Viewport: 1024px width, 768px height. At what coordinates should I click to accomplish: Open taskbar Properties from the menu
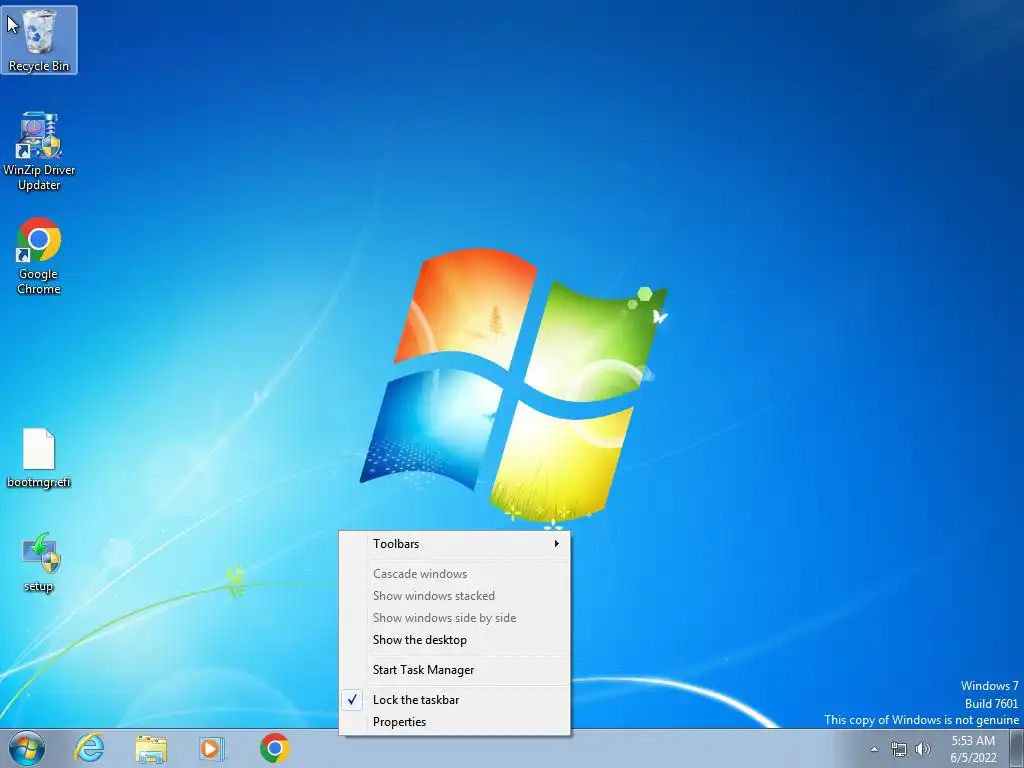(455, 722)
